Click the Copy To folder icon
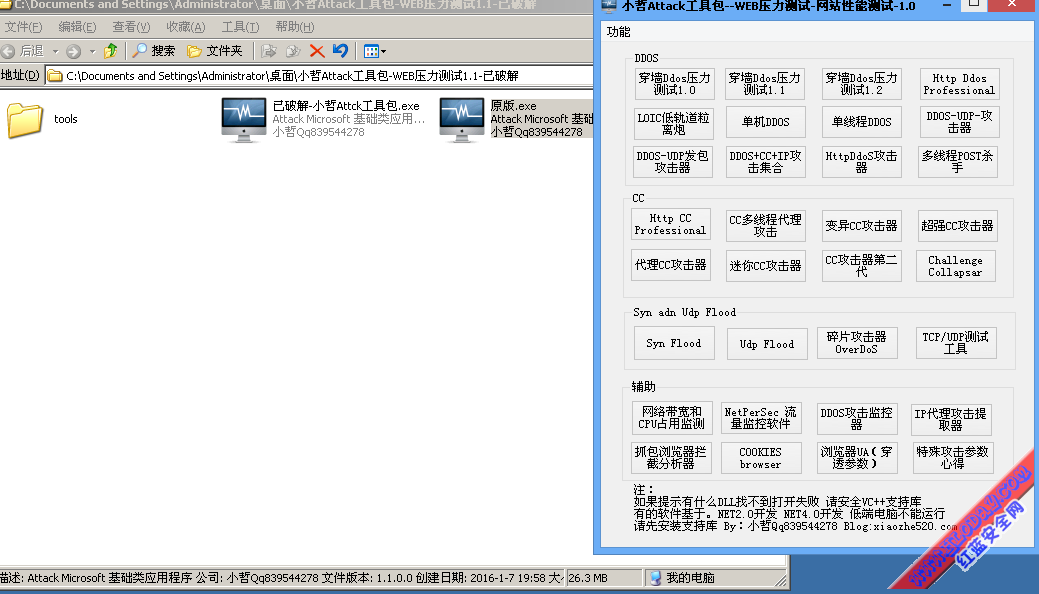Screen dimensions: 1039x594 293,51
